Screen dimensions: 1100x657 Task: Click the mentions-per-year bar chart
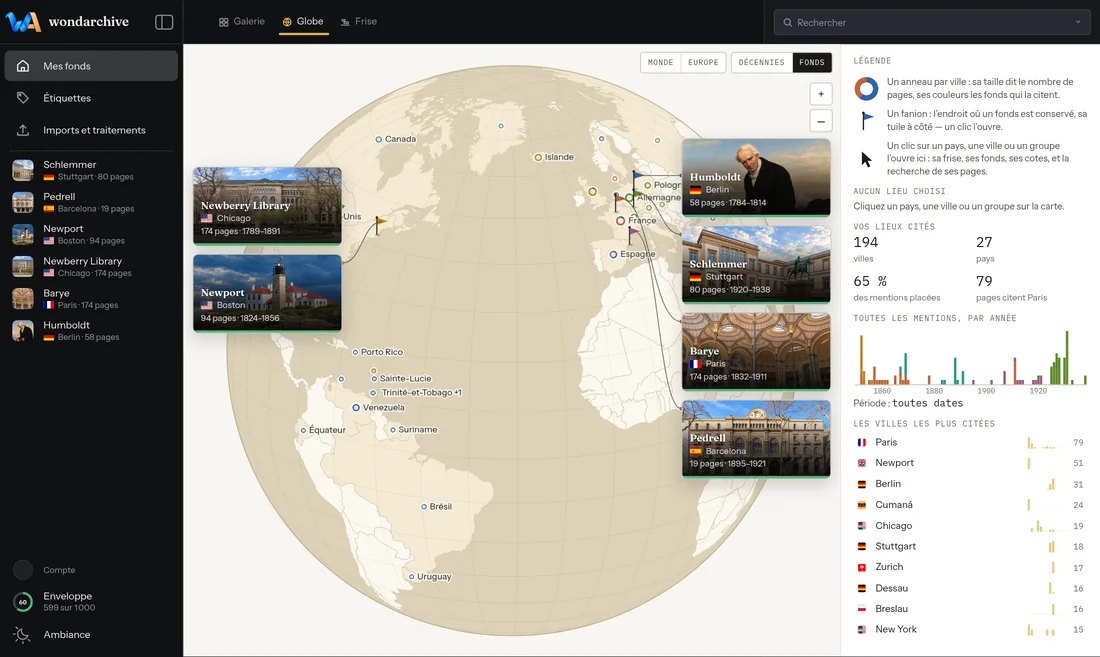pos(971,359)
